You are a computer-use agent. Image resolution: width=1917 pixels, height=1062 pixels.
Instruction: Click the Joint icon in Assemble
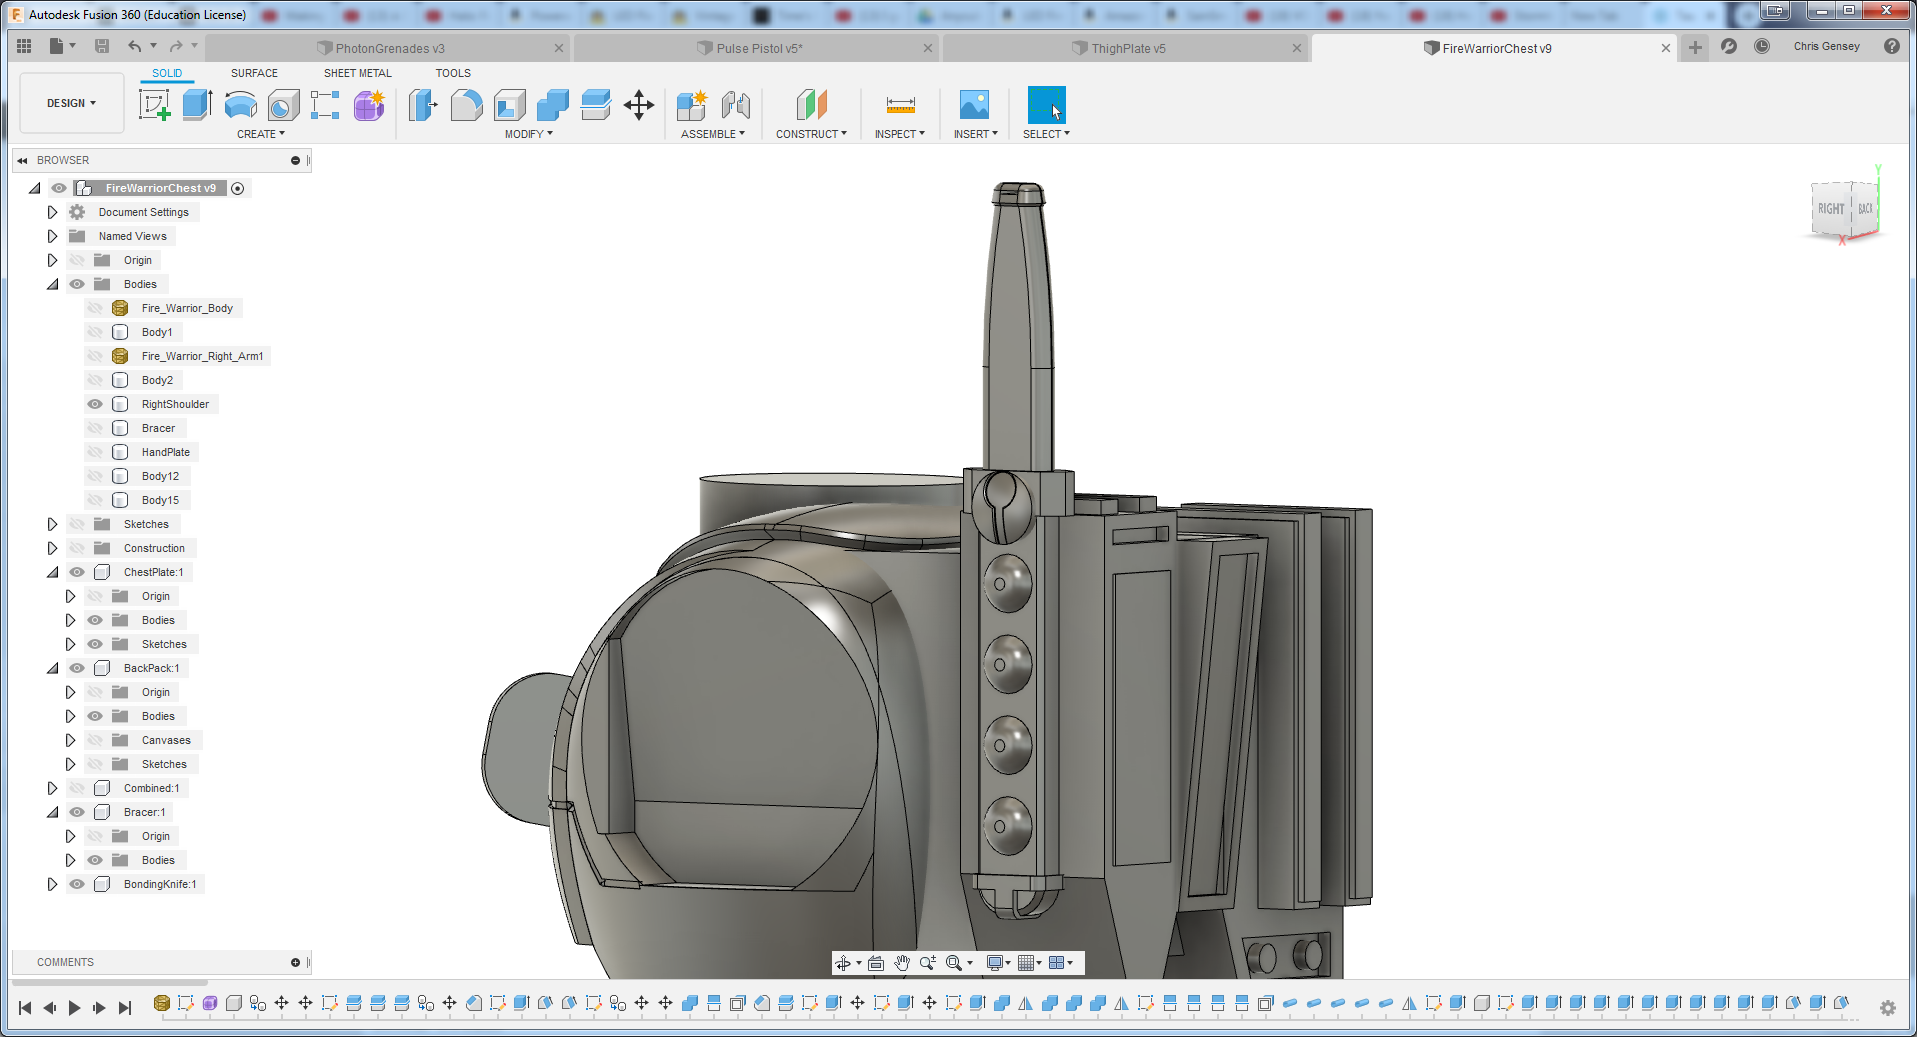735,105
